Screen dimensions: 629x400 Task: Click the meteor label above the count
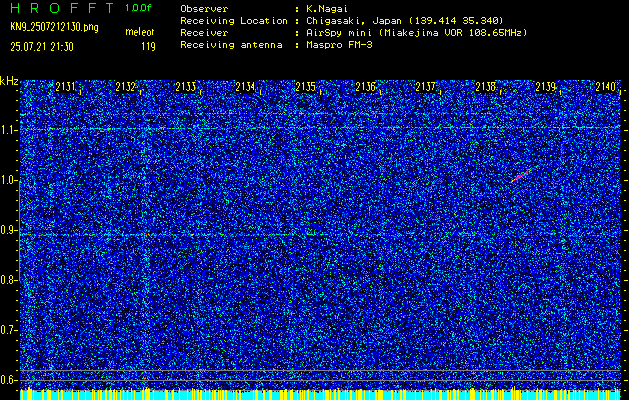[x=140, y=32]
